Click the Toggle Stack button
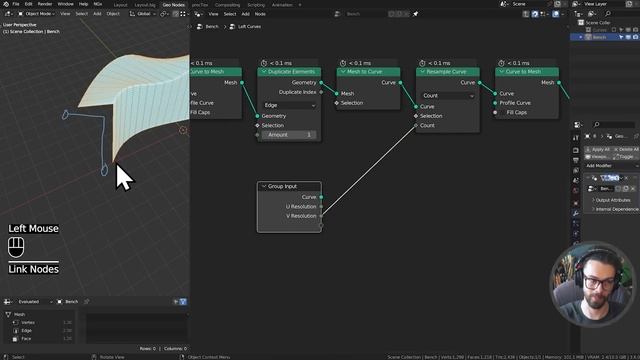The image size is (640, 360). tap(626, 157)
